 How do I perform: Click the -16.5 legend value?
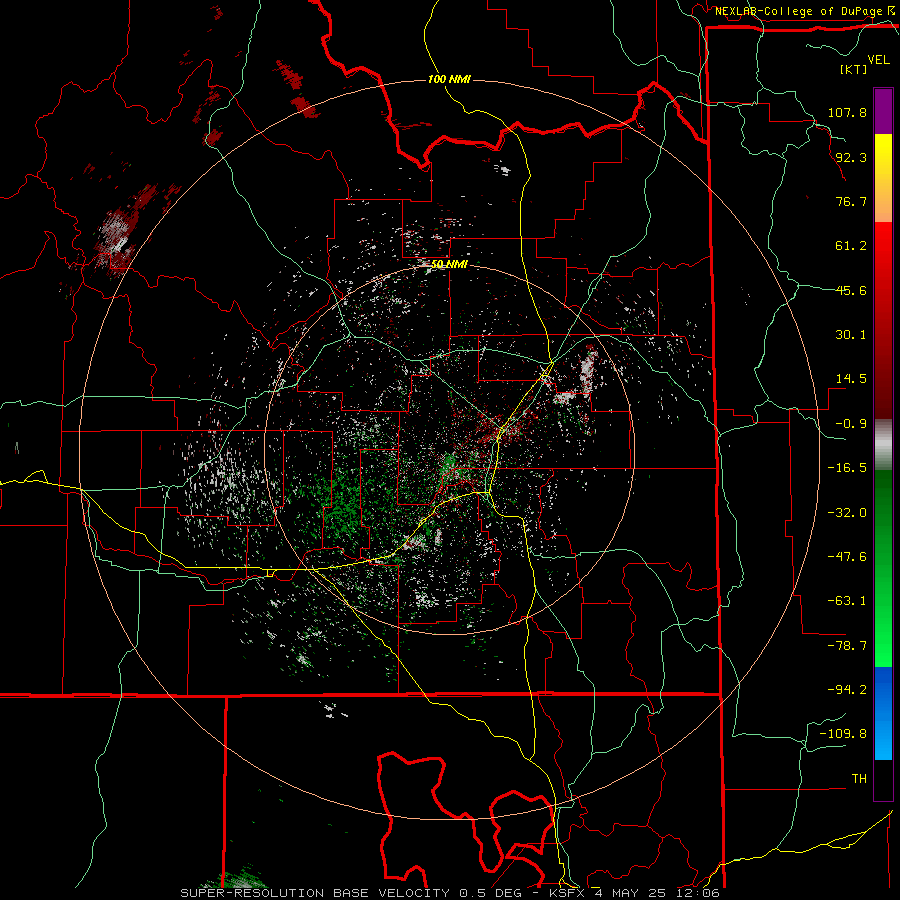[x=847, y=468]
